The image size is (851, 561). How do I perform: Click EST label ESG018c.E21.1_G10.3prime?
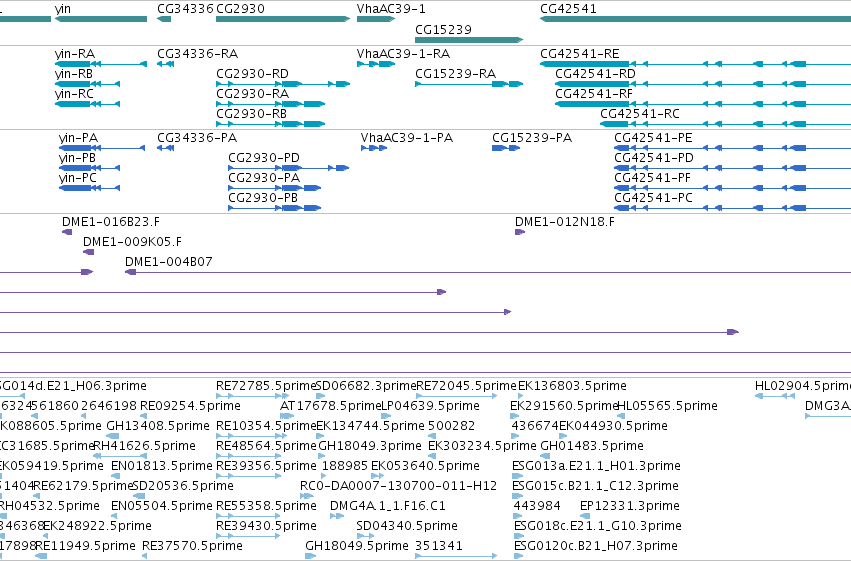tap(598, 526)
